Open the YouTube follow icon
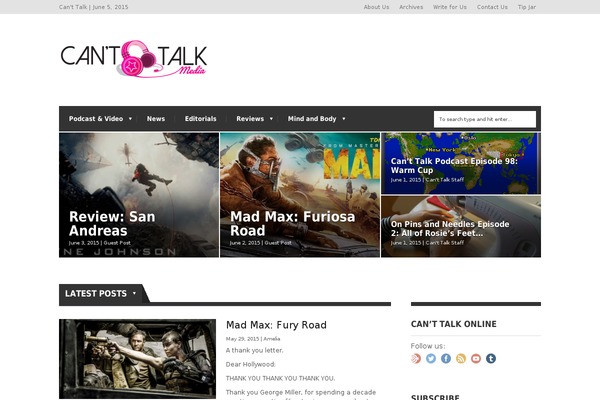The image size is (600, 400). click(x=476, y=358)
